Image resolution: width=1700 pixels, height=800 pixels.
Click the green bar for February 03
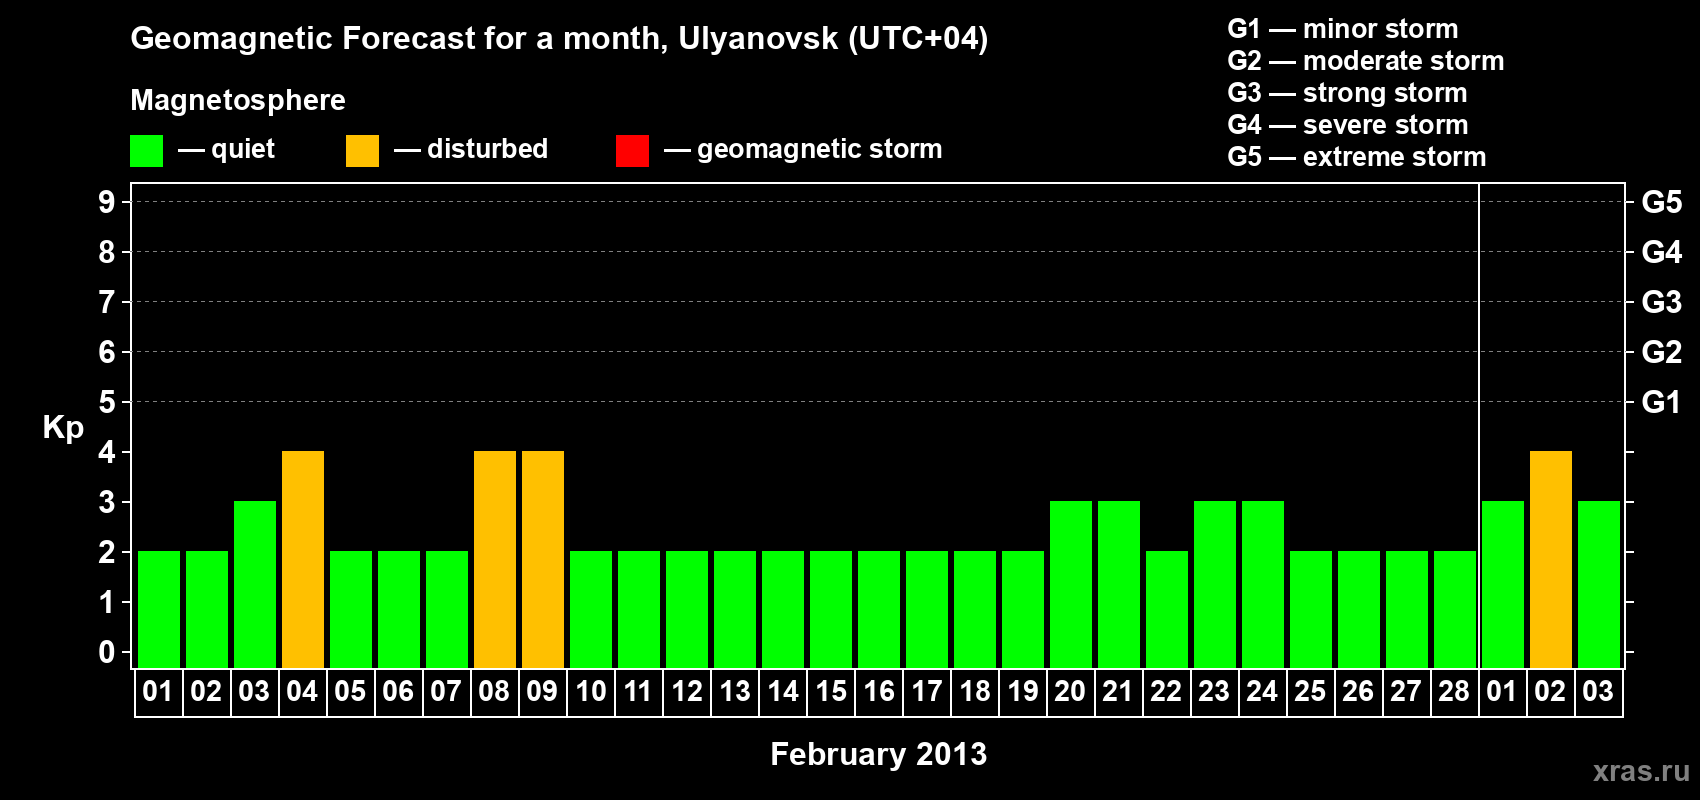tap(255, 584)
